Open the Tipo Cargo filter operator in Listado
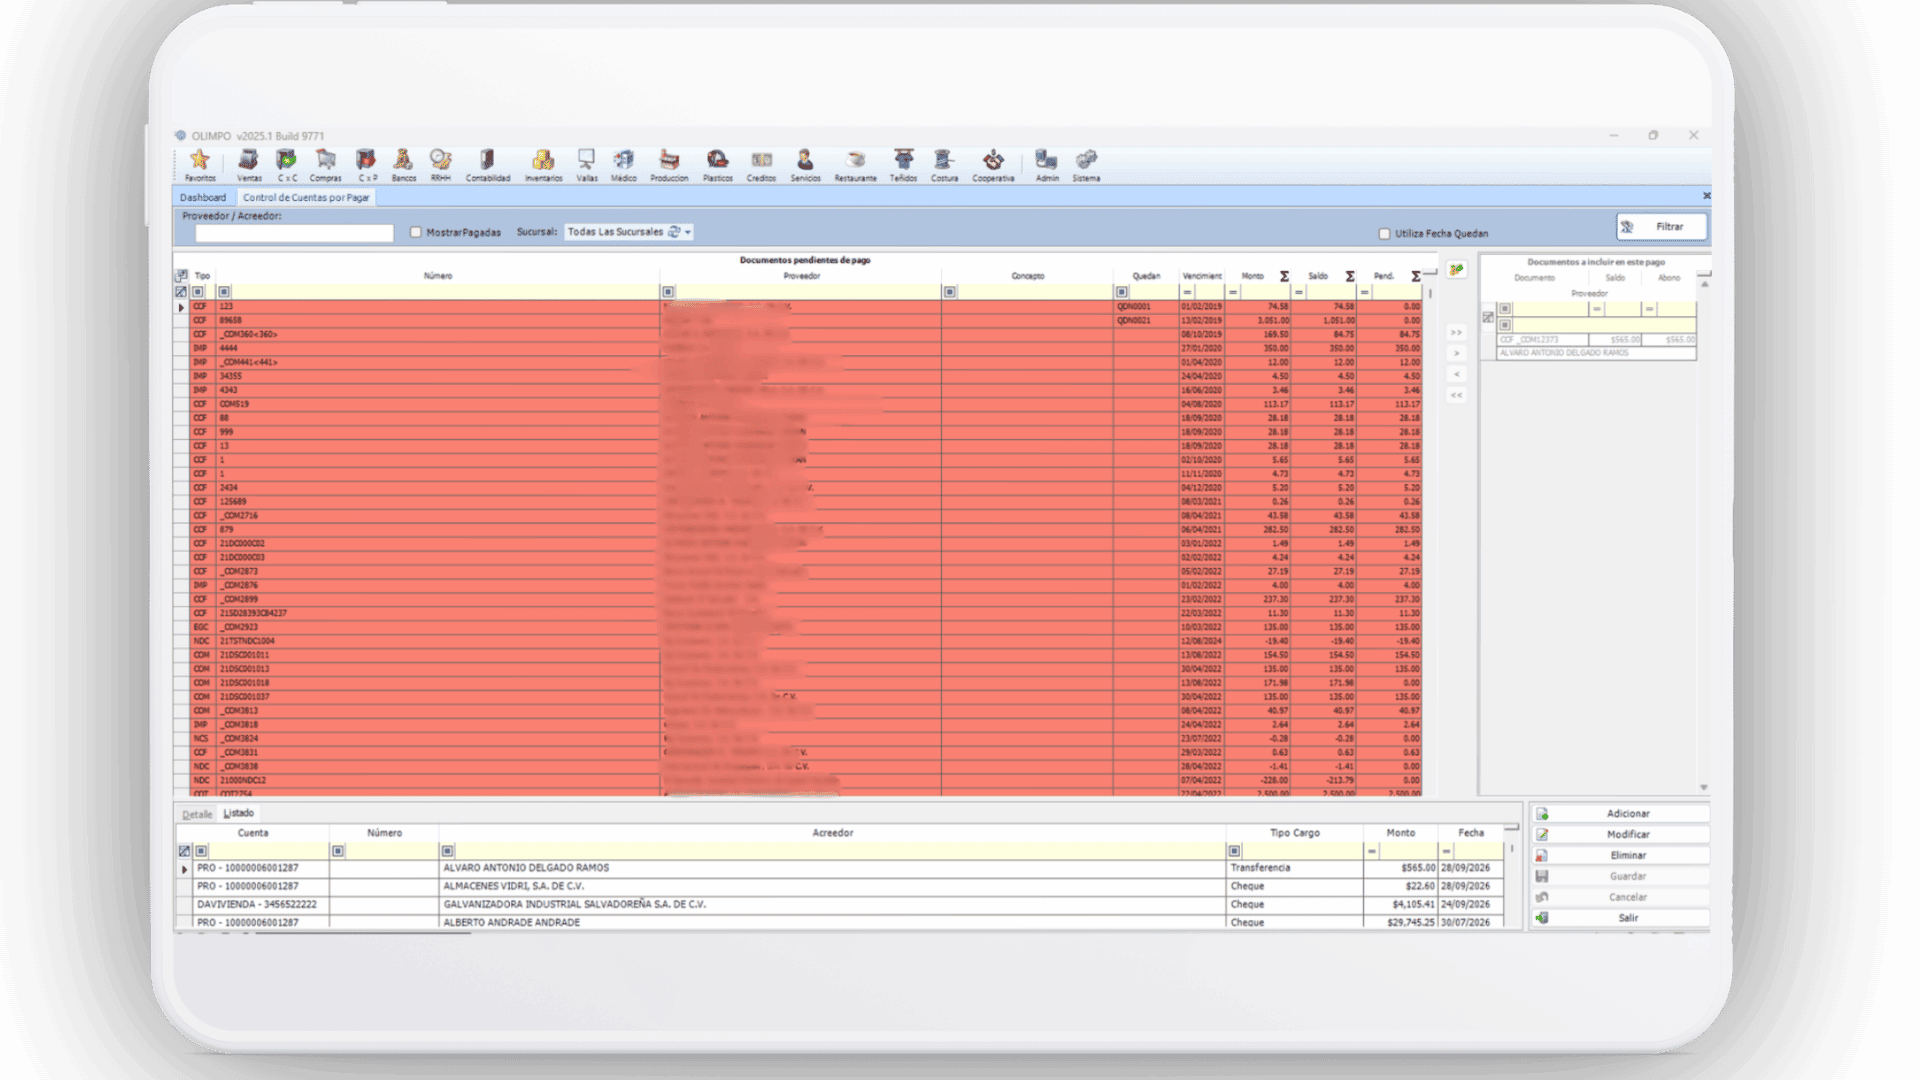1920x1080 pixels. pyautogui.click(x=1234, y=851)
